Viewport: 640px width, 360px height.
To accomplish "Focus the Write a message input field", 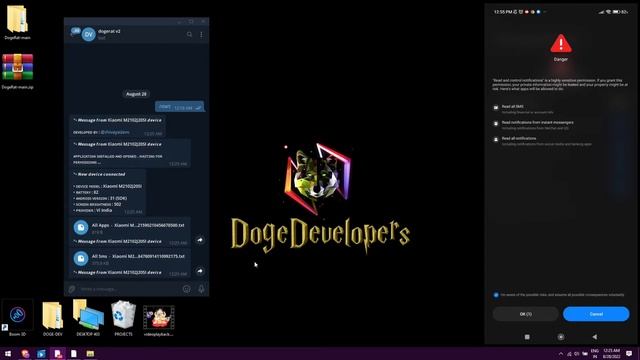I will 129,289.
